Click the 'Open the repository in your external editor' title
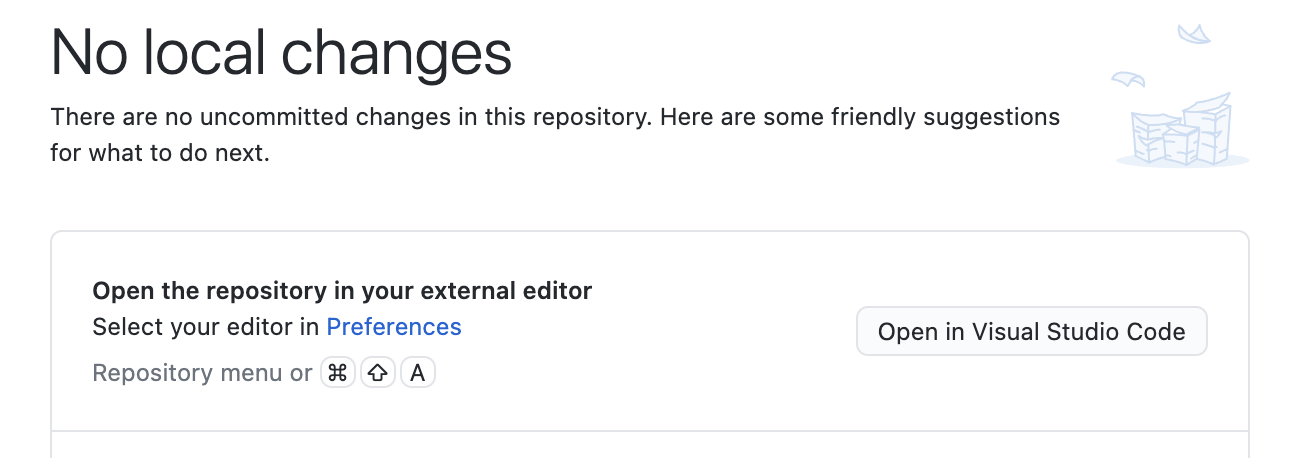The height and width of the screenshot is (458, 1302). pyautogui.click(x=342, y=291)
